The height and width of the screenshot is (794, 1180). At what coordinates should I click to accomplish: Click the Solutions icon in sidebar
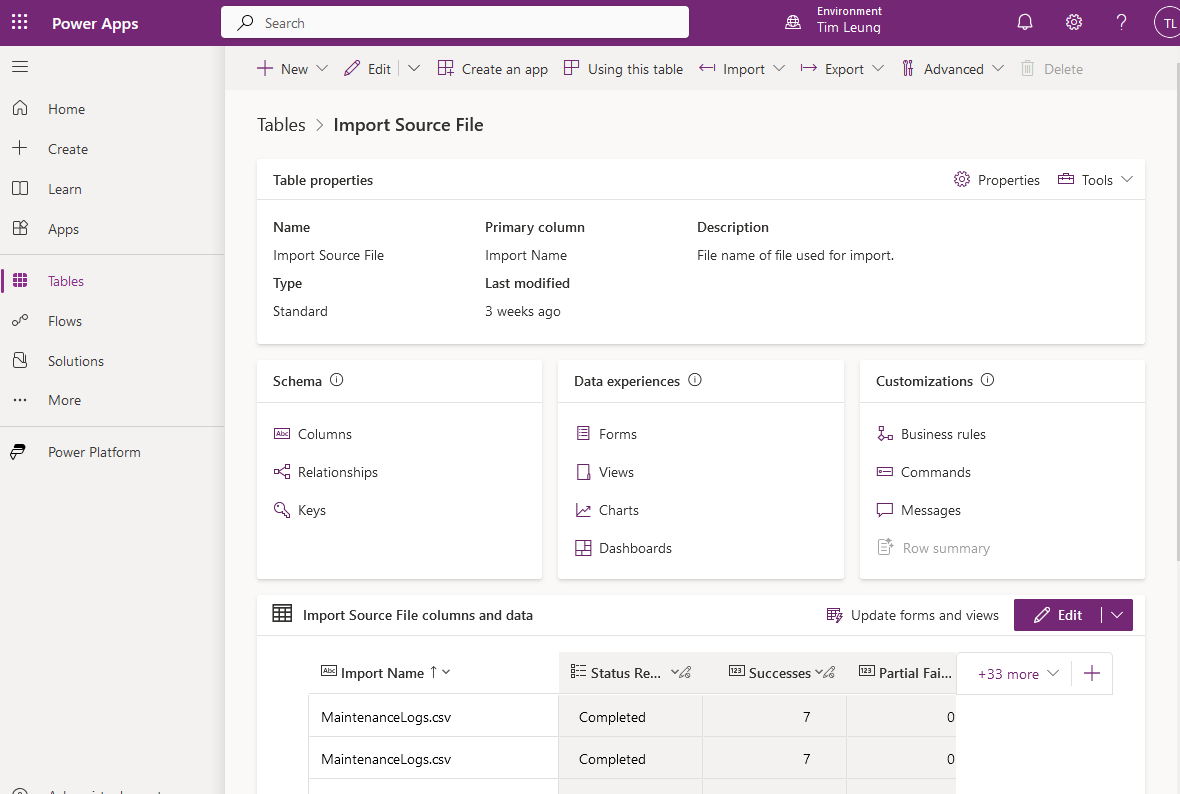coord(20,360)
